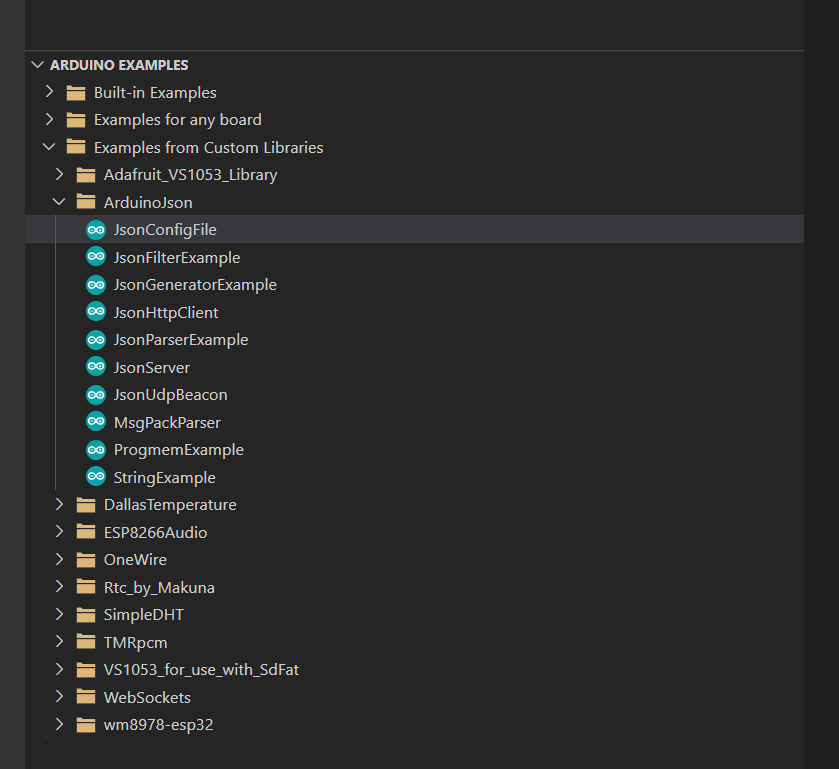
Task: Collapse the ArduinoJson folder chevron
Action: pos(59,202)
